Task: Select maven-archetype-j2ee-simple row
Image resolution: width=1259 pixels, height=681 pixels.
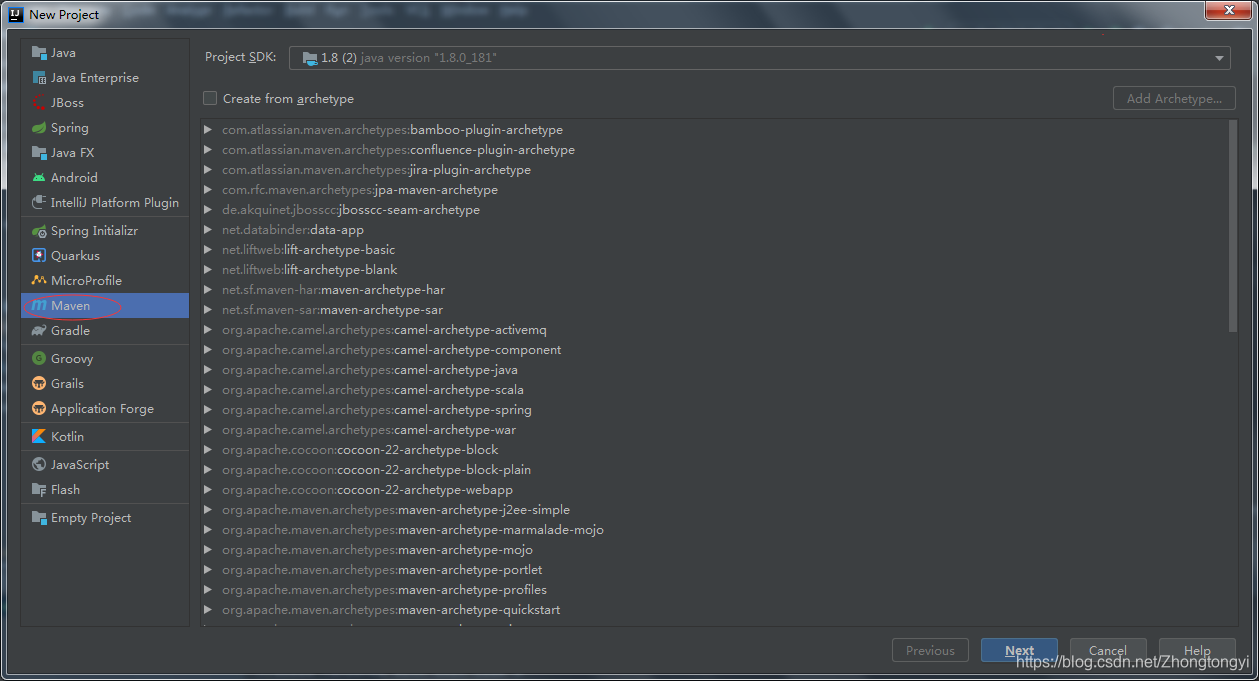Action: 713,510
